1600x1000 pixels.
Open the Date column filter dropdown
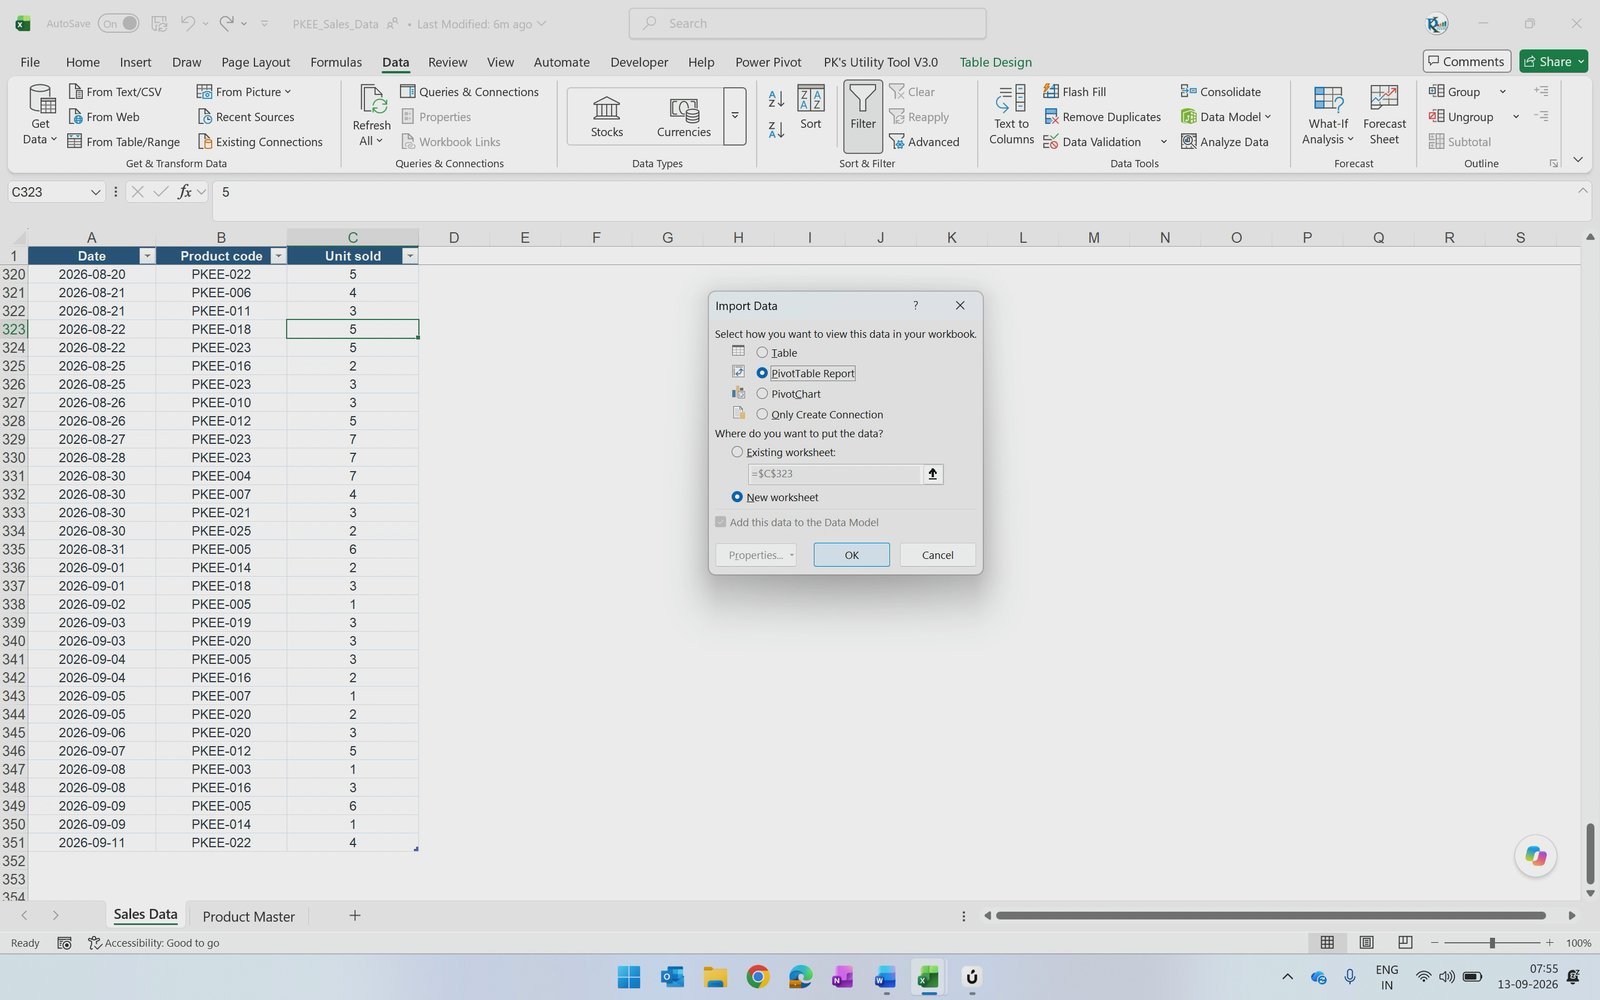147,256
